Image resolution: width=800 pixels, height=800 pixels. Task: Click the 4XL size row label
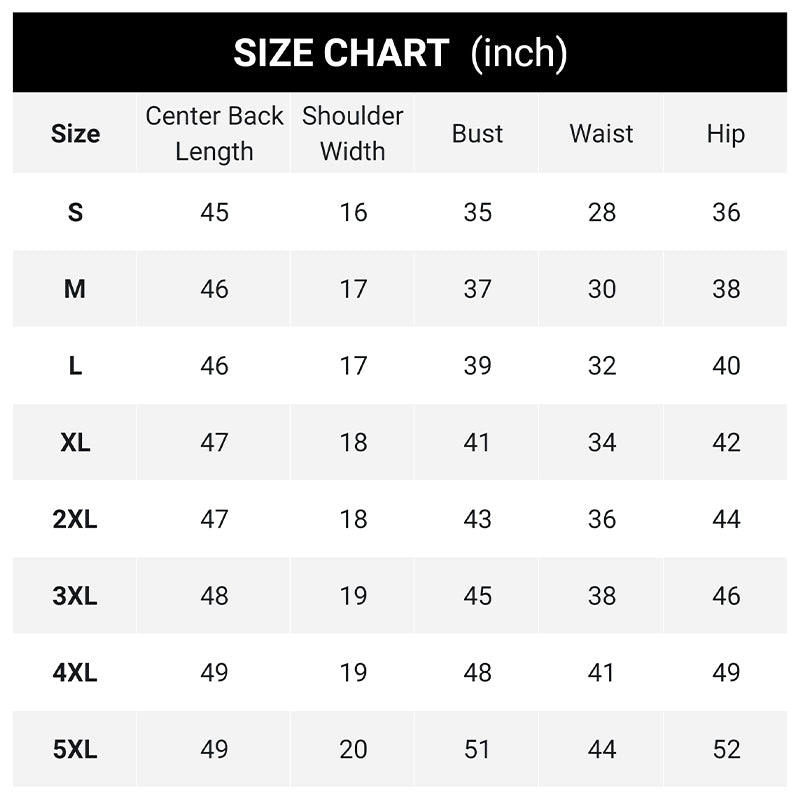[x=75, y=673]
